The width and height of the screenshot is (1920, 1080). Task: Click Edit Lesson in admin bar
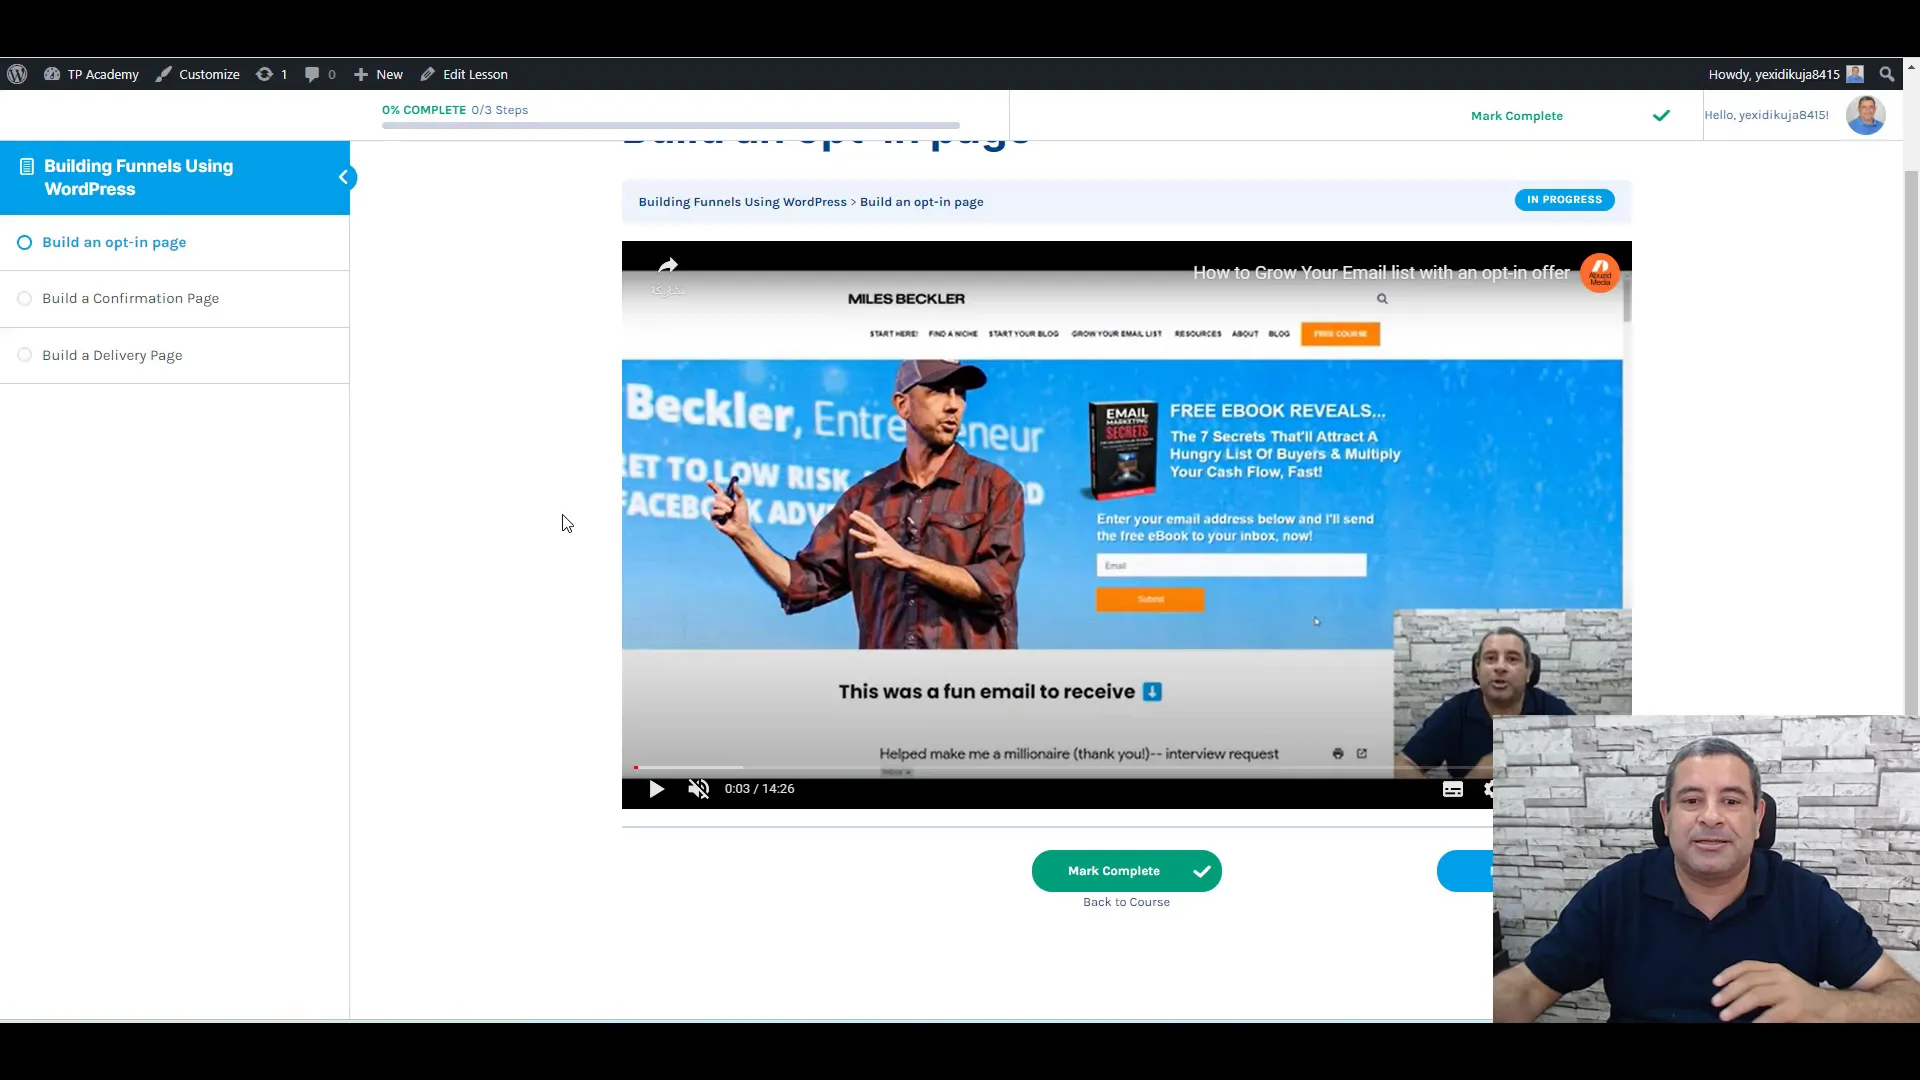pos(464,74)
